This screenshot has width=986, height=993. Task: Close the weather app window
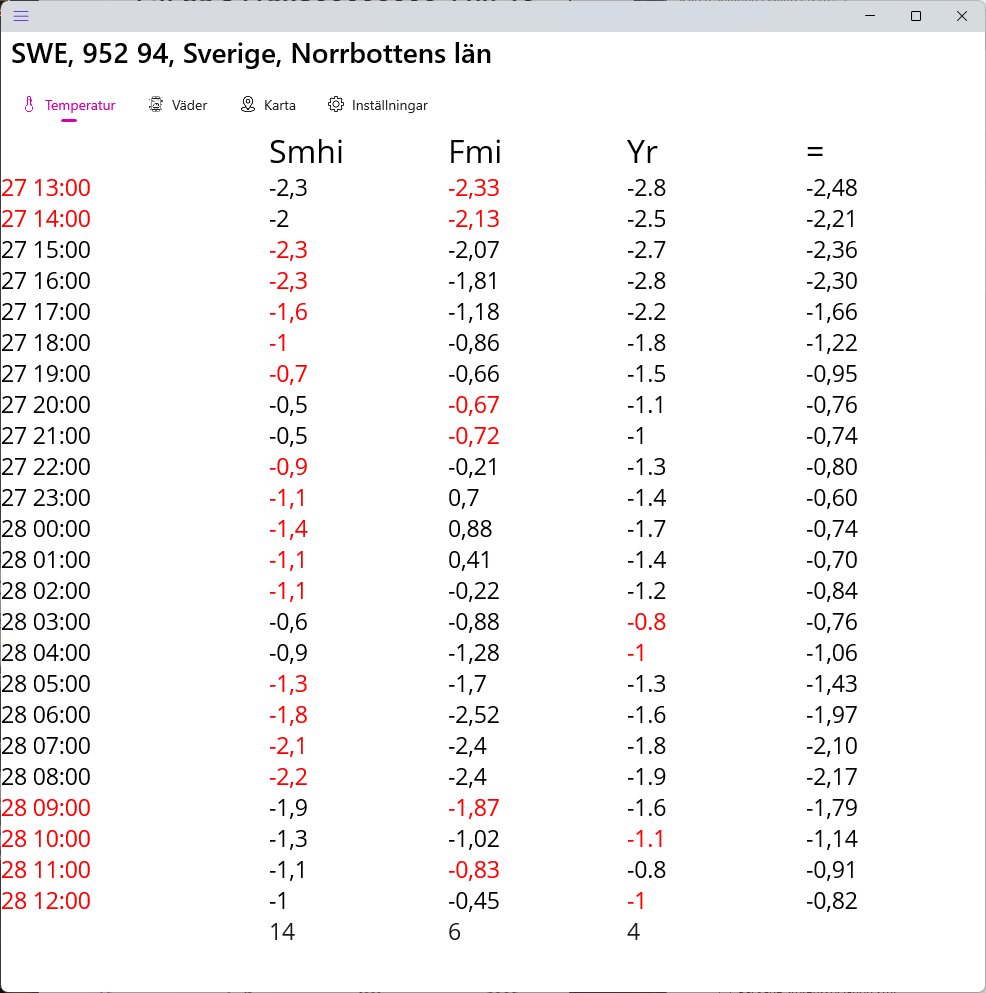tap(961, 16)
